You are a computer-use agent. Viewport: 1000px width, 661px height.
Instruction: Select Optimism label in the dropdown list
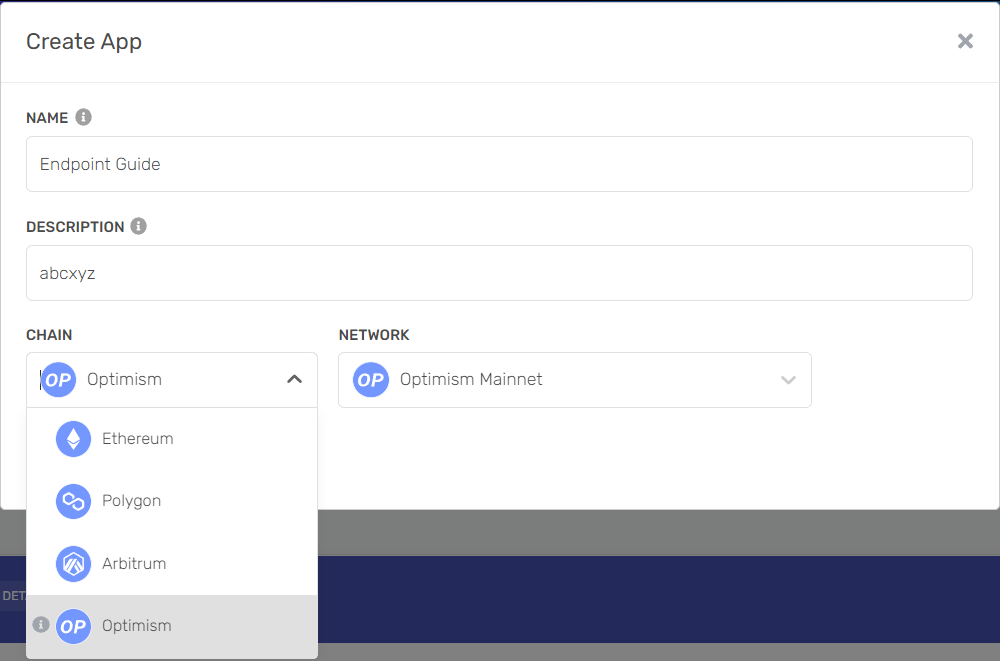(x=136, y=626)
